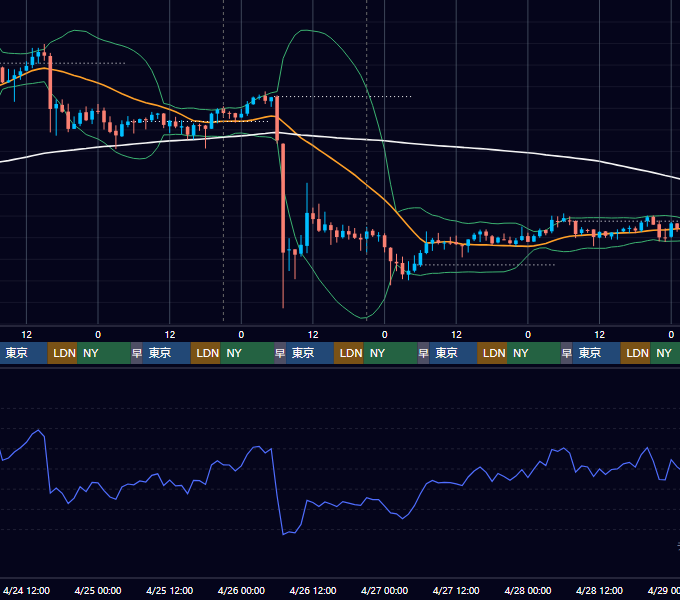Click the 早 early-session block before 4/27 東京

pos(423,353)
